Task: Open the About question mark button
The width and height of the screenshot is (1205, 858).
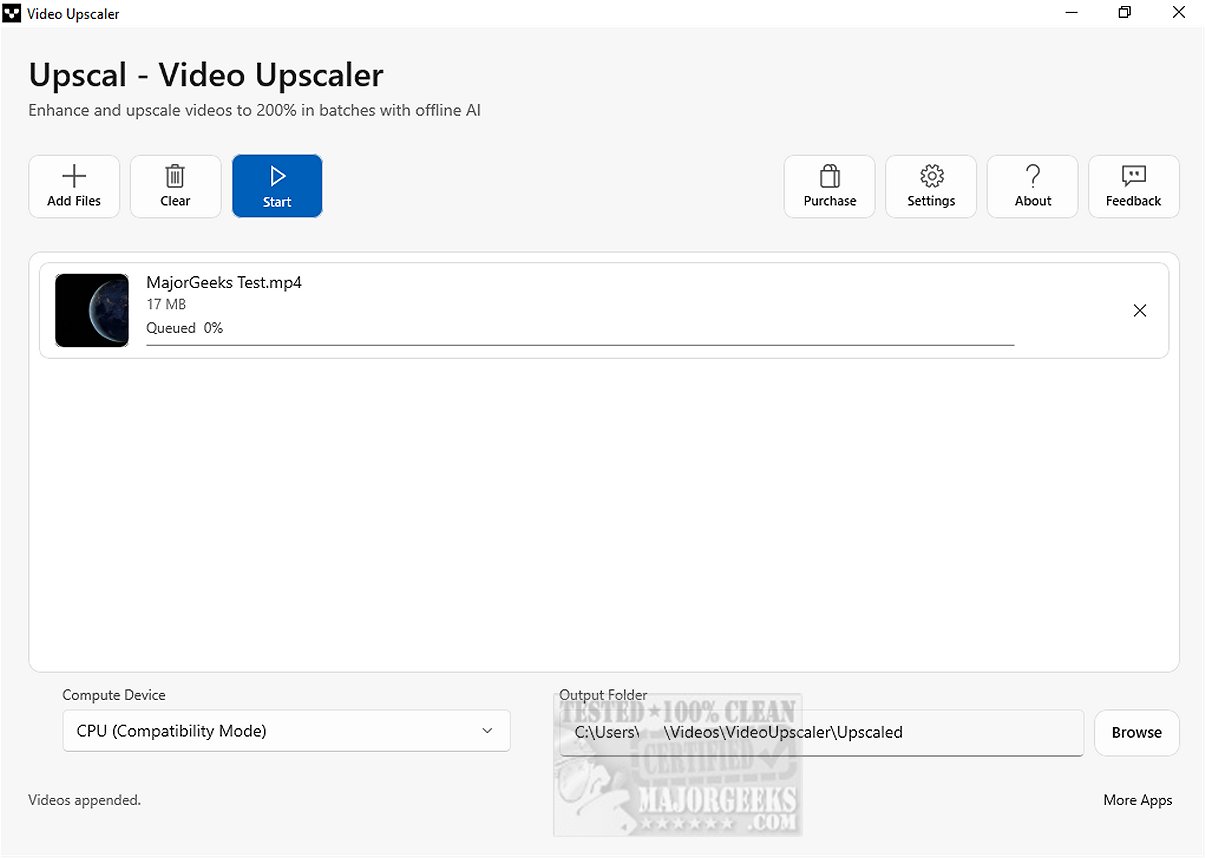Action: tap(1033, 186)
